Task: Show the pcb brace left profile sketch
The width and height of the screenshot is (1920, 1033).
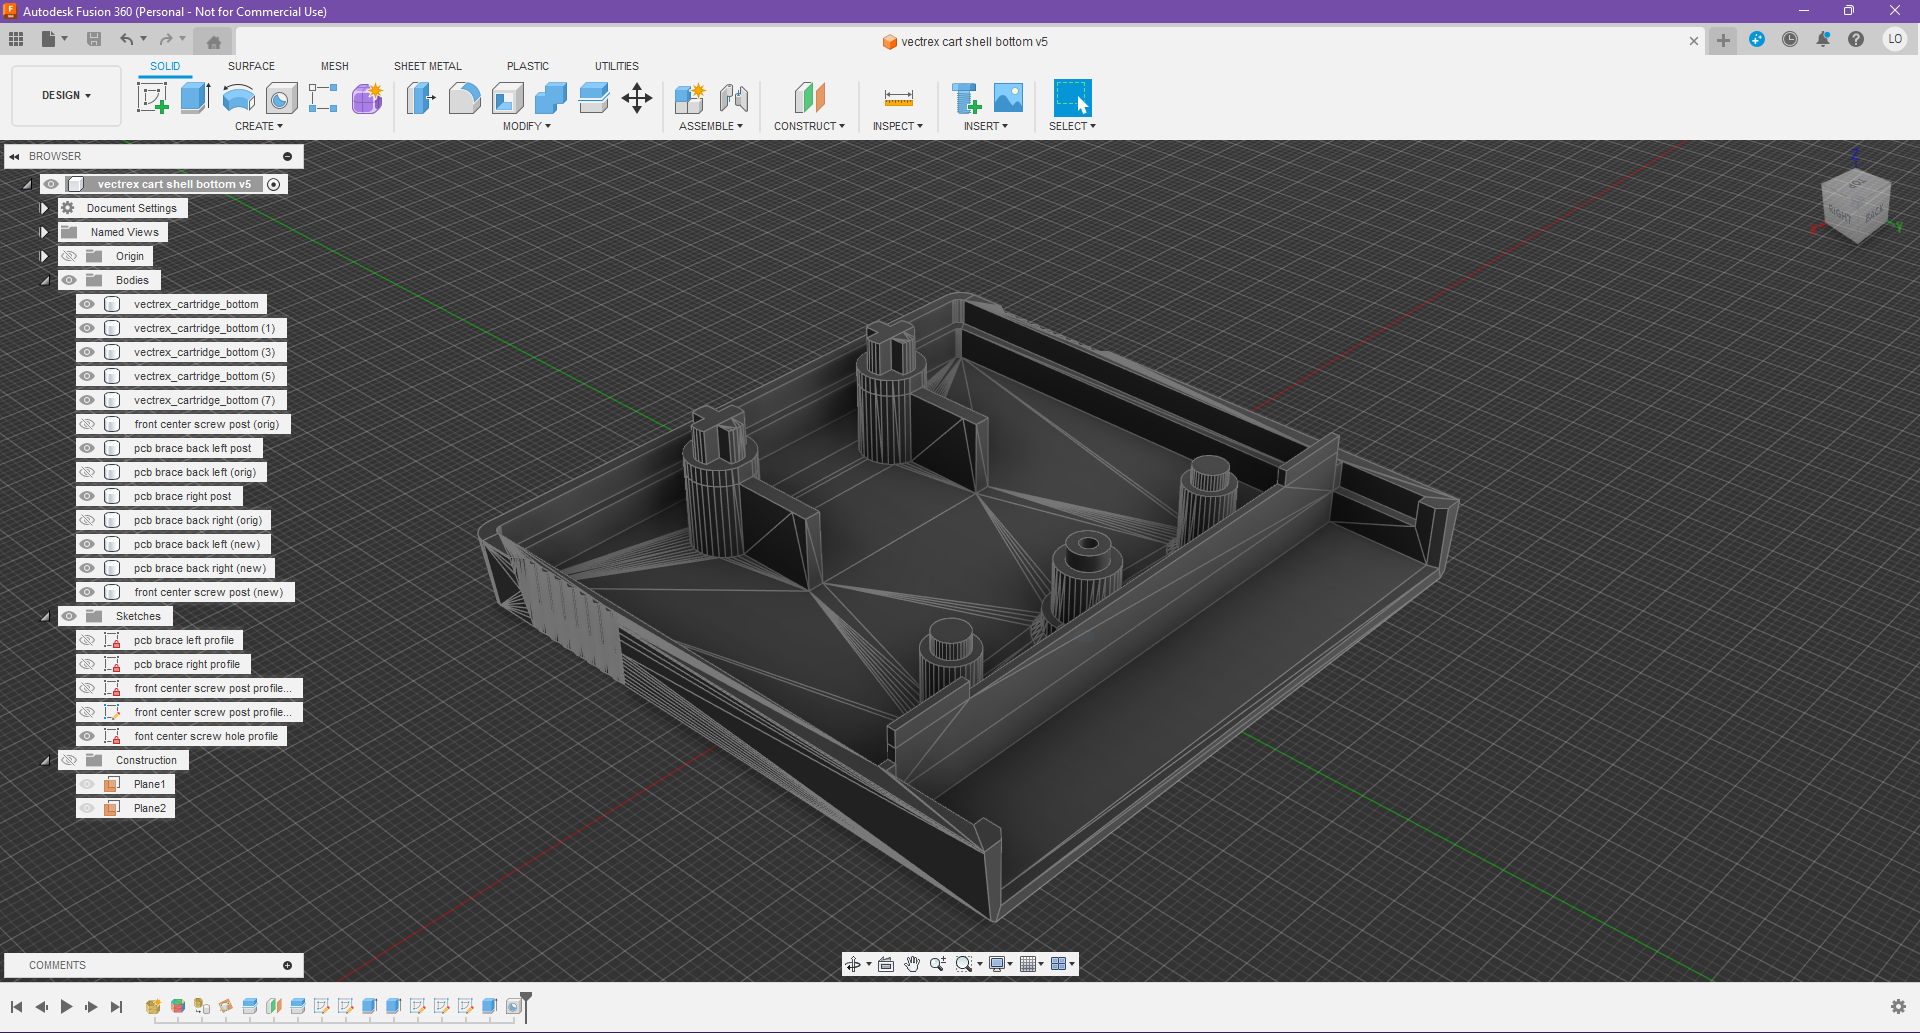Action: pyautogui.click(x=88, y=640)
